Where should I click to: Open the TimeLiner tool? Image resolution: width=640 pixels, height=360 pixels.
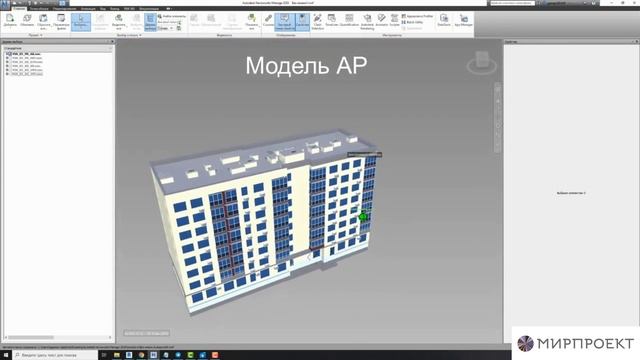[331, 21]
